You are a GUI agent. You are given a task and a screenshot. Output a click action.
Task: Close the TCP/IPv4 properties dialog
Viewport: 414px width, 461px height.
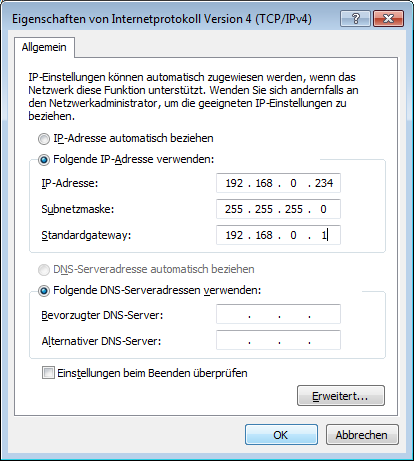tap(388, 19)
